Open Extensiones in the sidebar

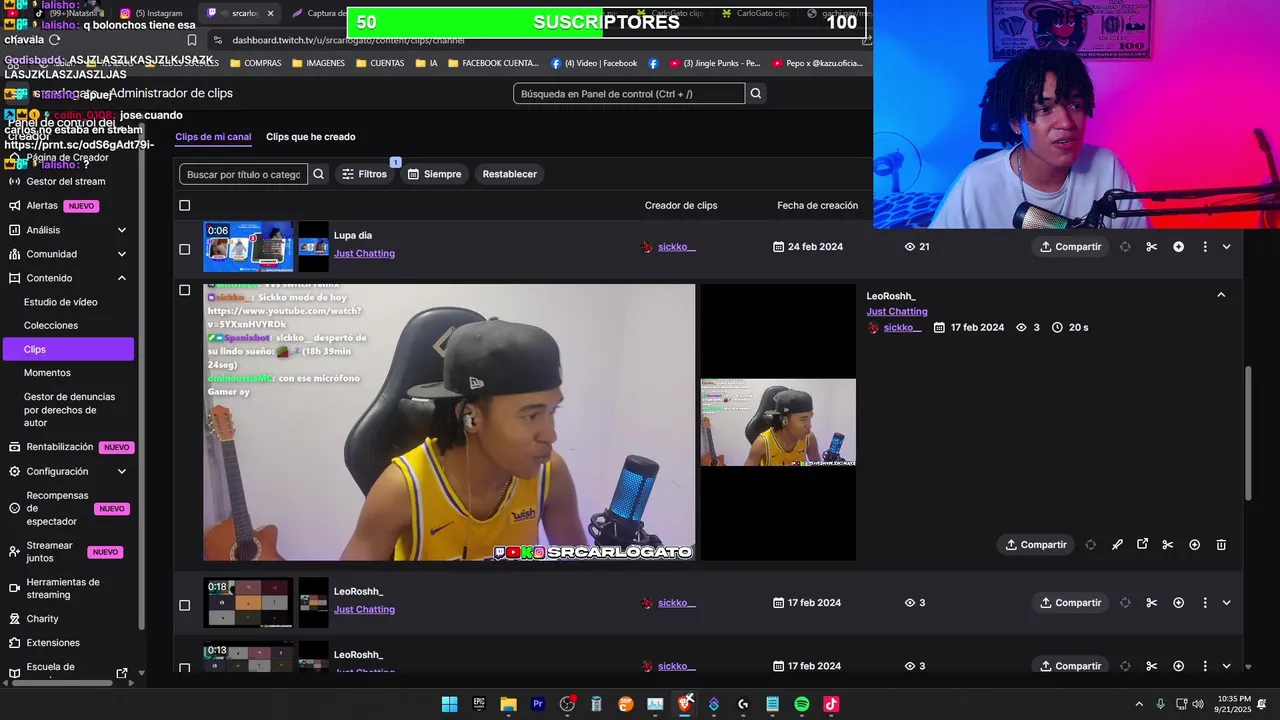click(53, 643)
